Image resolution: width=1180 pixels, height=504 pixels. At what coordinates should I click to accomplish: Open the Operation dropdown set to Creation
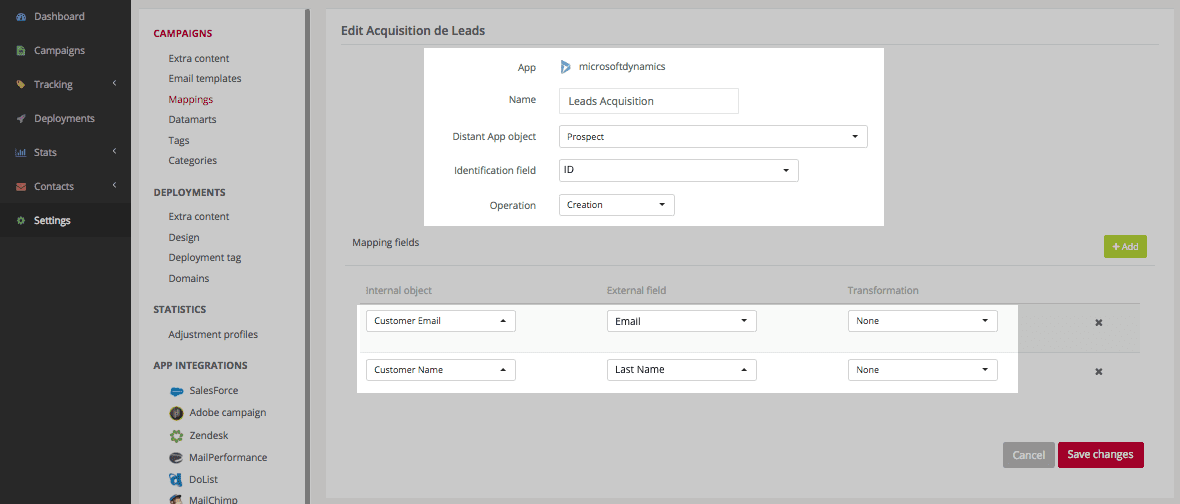coord(617,205)
